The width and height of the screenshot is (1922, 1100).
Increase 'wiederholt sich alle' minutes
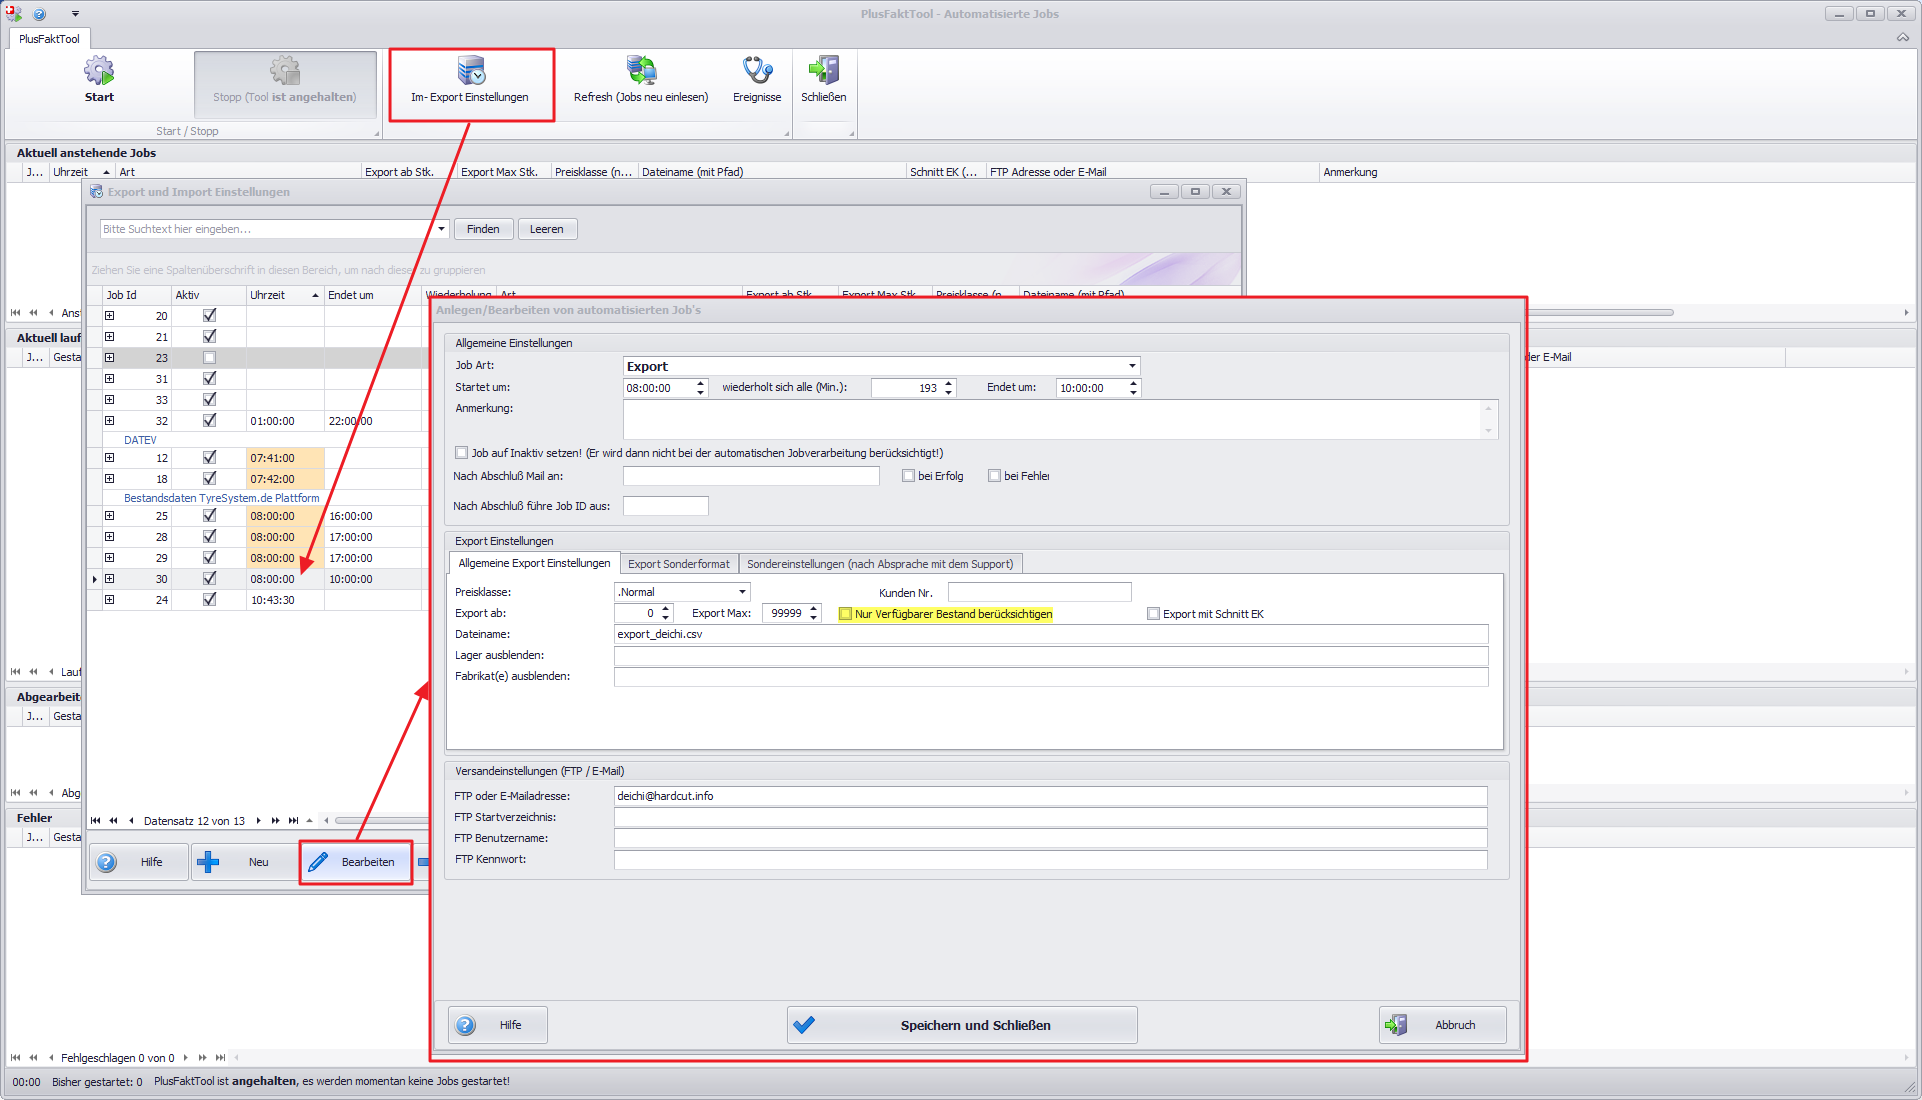point(949,383)
